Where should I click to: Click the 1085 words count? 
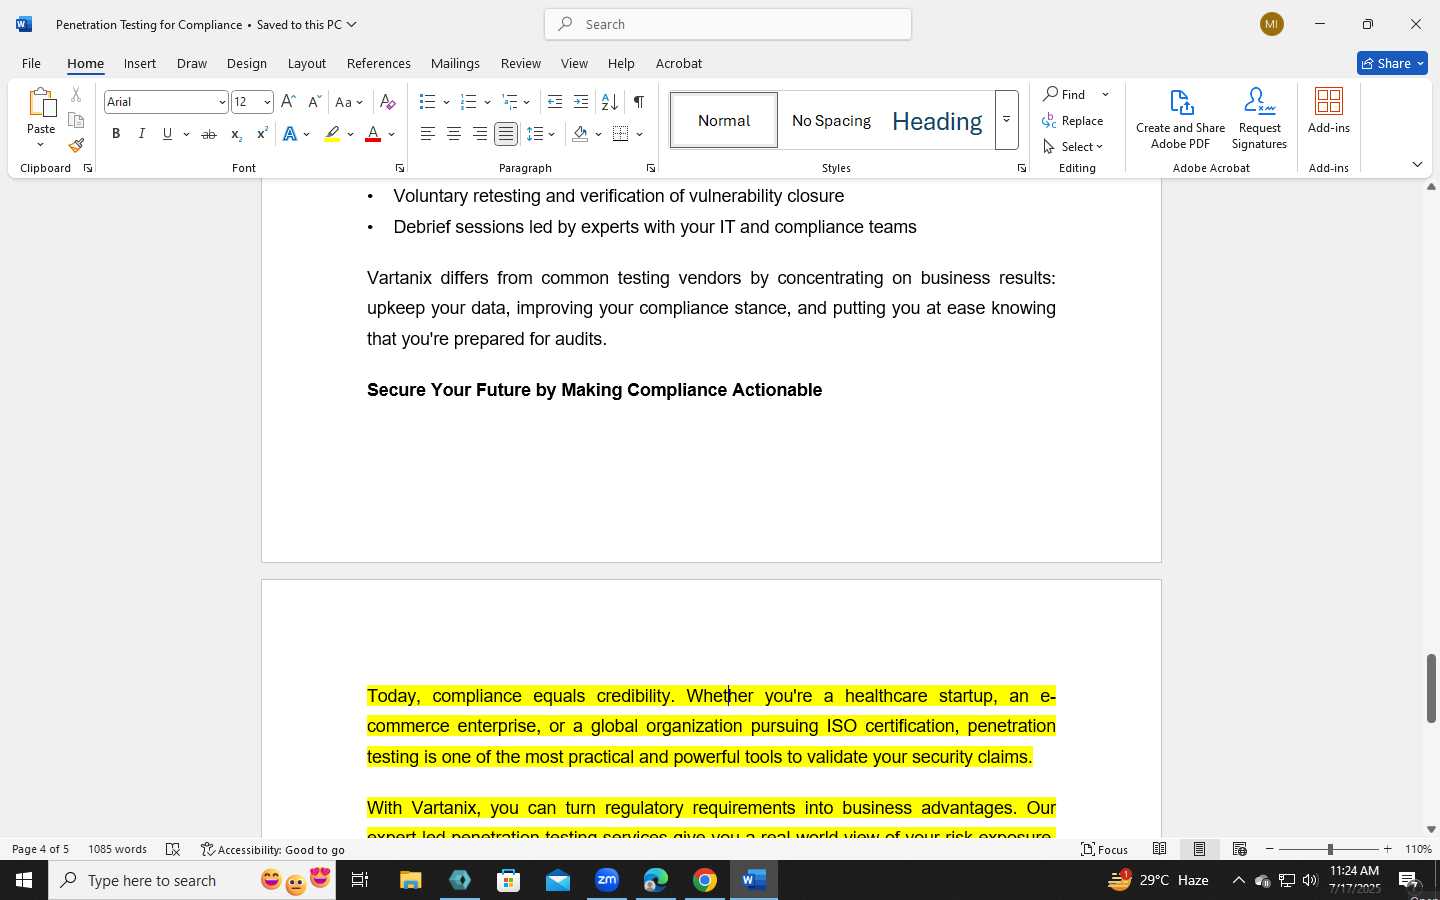pos(117,849)
